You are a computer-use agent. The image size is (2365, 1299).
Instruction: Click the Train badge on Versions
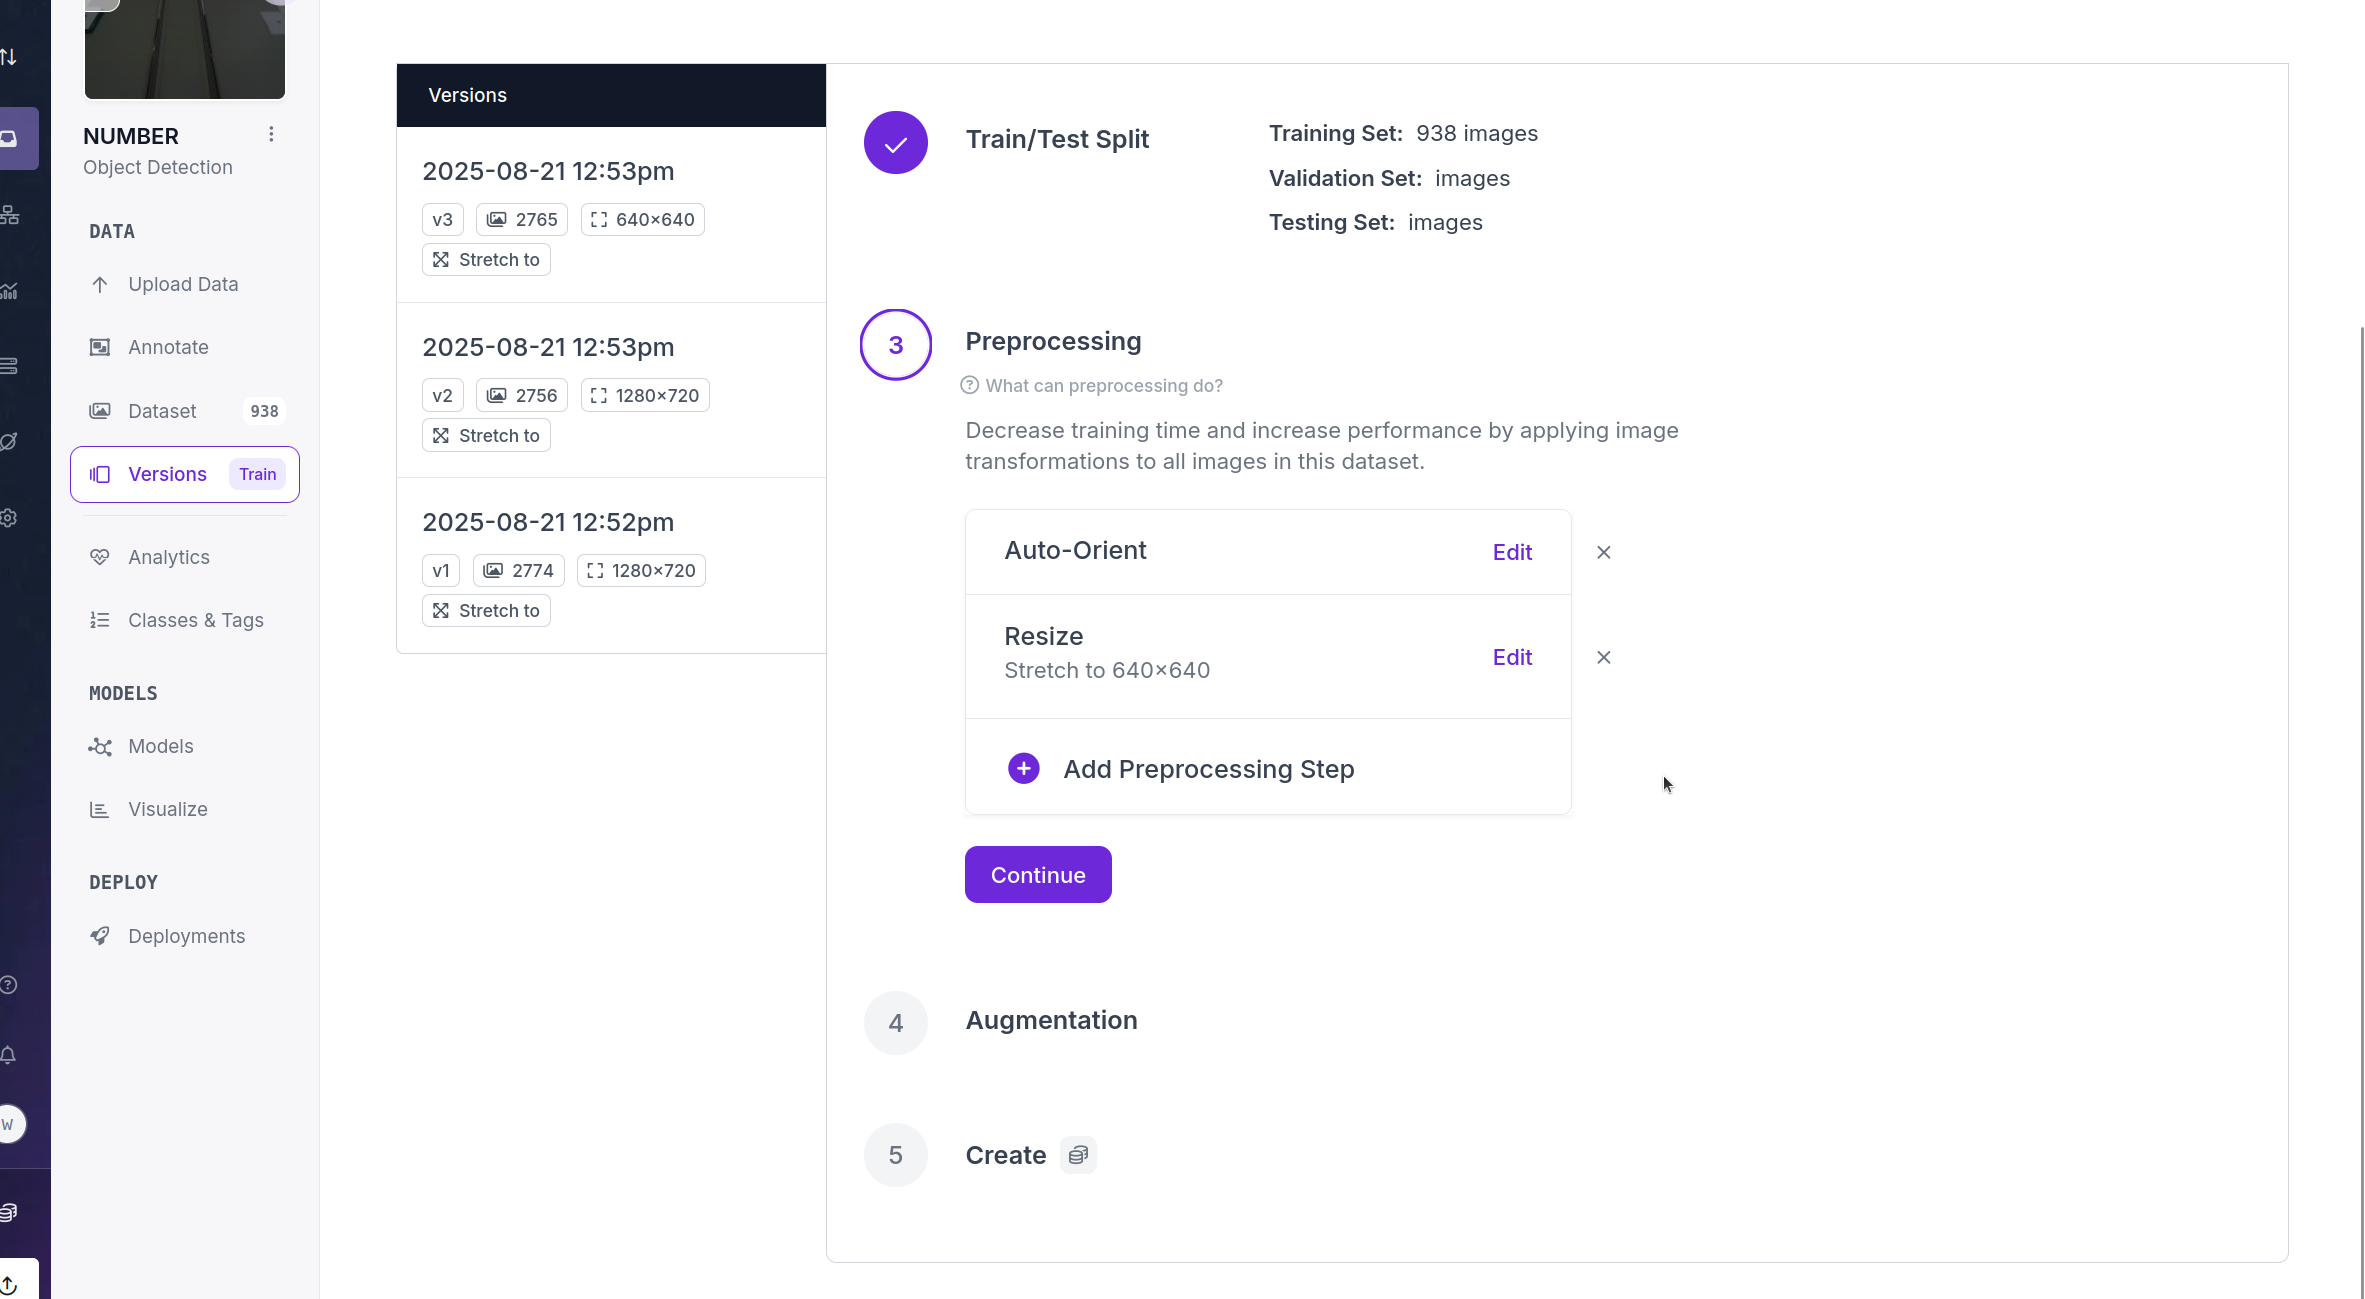(x=257, y=475)
